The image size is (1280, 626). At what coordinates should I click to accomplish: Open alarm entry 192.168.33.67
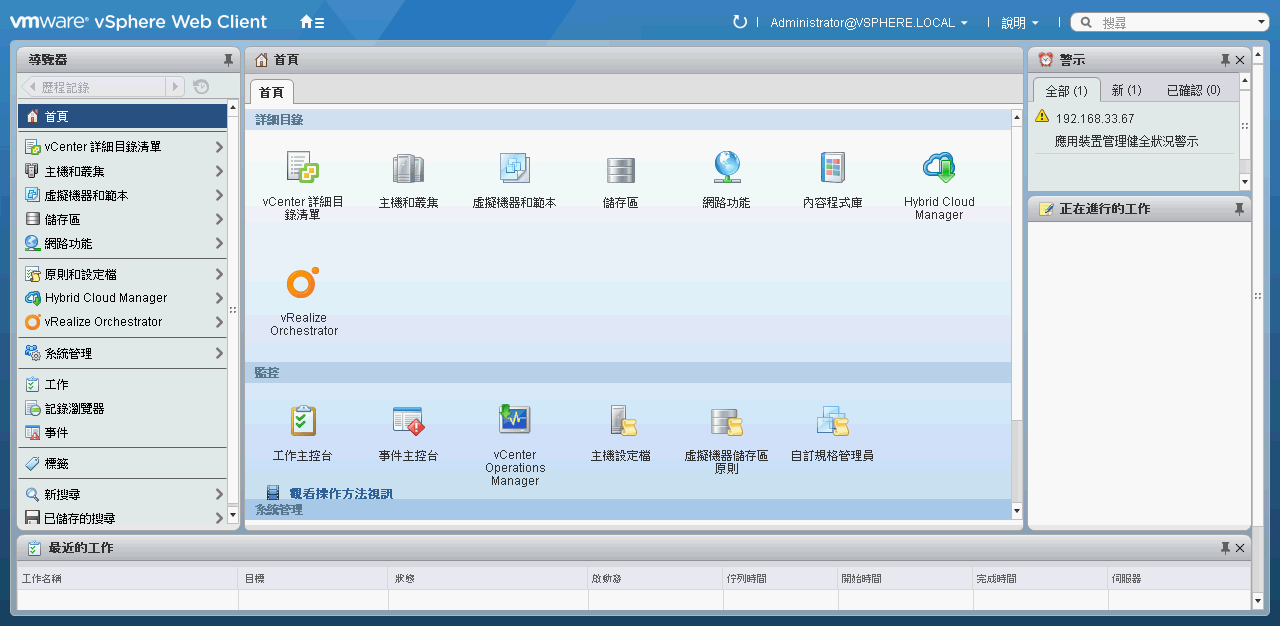(x=1095, y=118)
